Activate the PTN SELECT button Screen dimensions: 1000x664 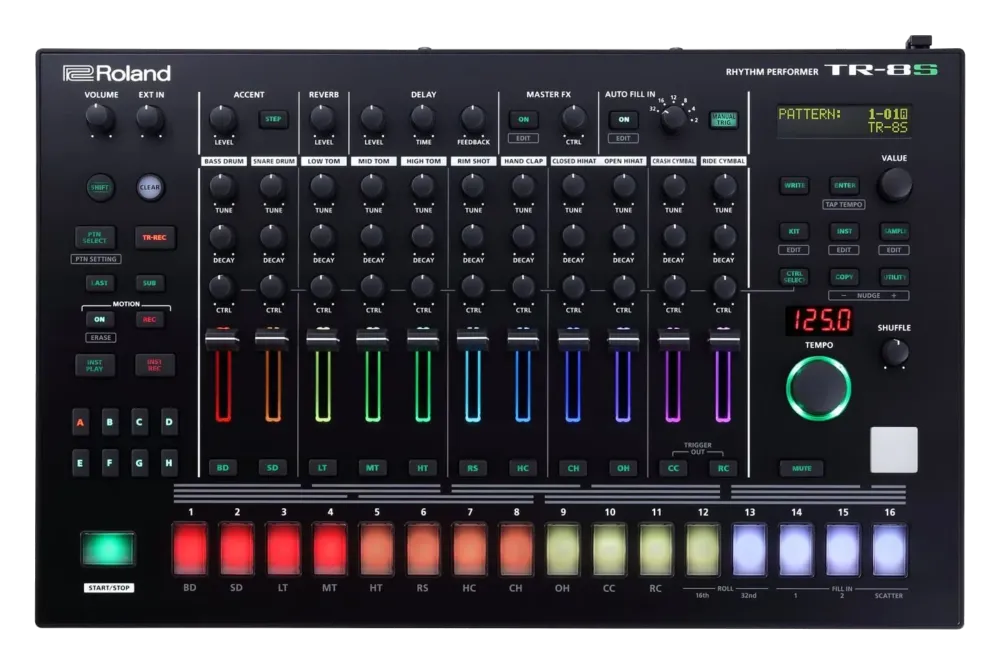click(x=94, y=237)
